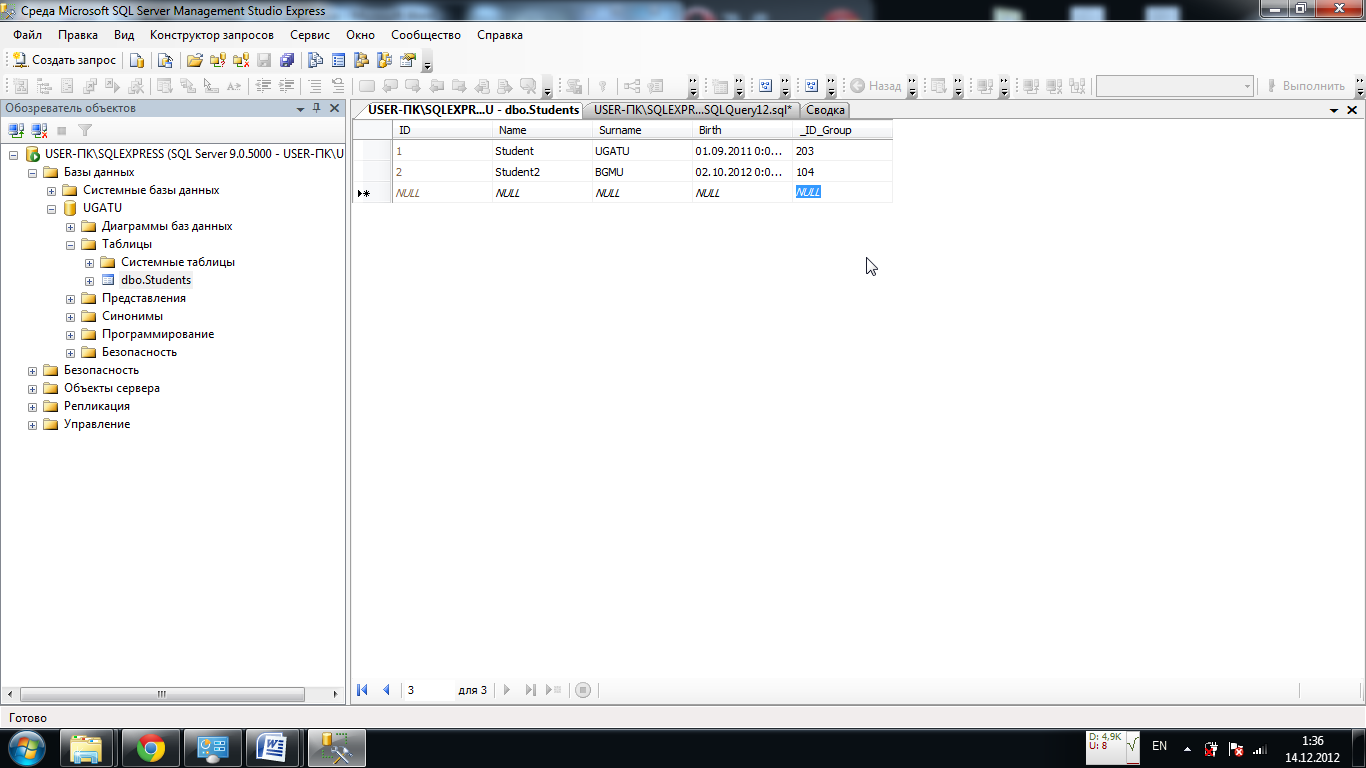1366x768 pixels.
Task: Expand the Программирование folder
Action: [x=70, y=334]
